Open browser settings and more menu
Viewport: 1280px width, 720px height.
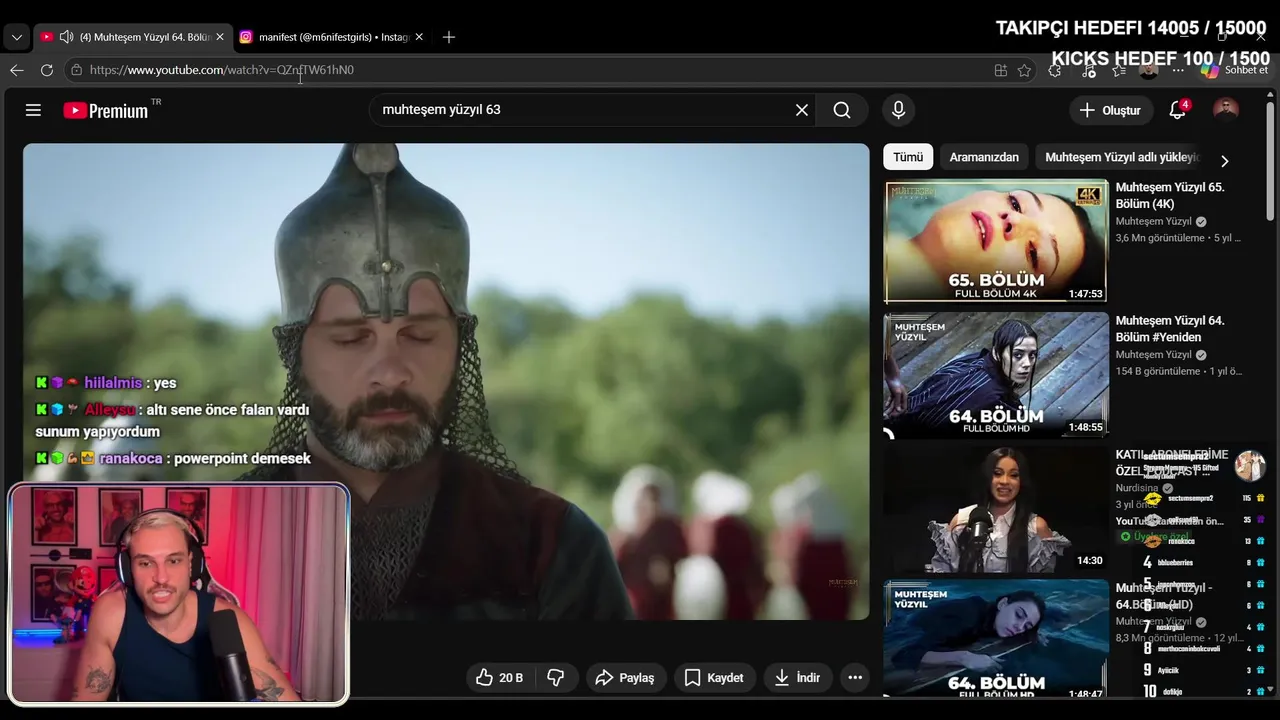click(1179, 70)
